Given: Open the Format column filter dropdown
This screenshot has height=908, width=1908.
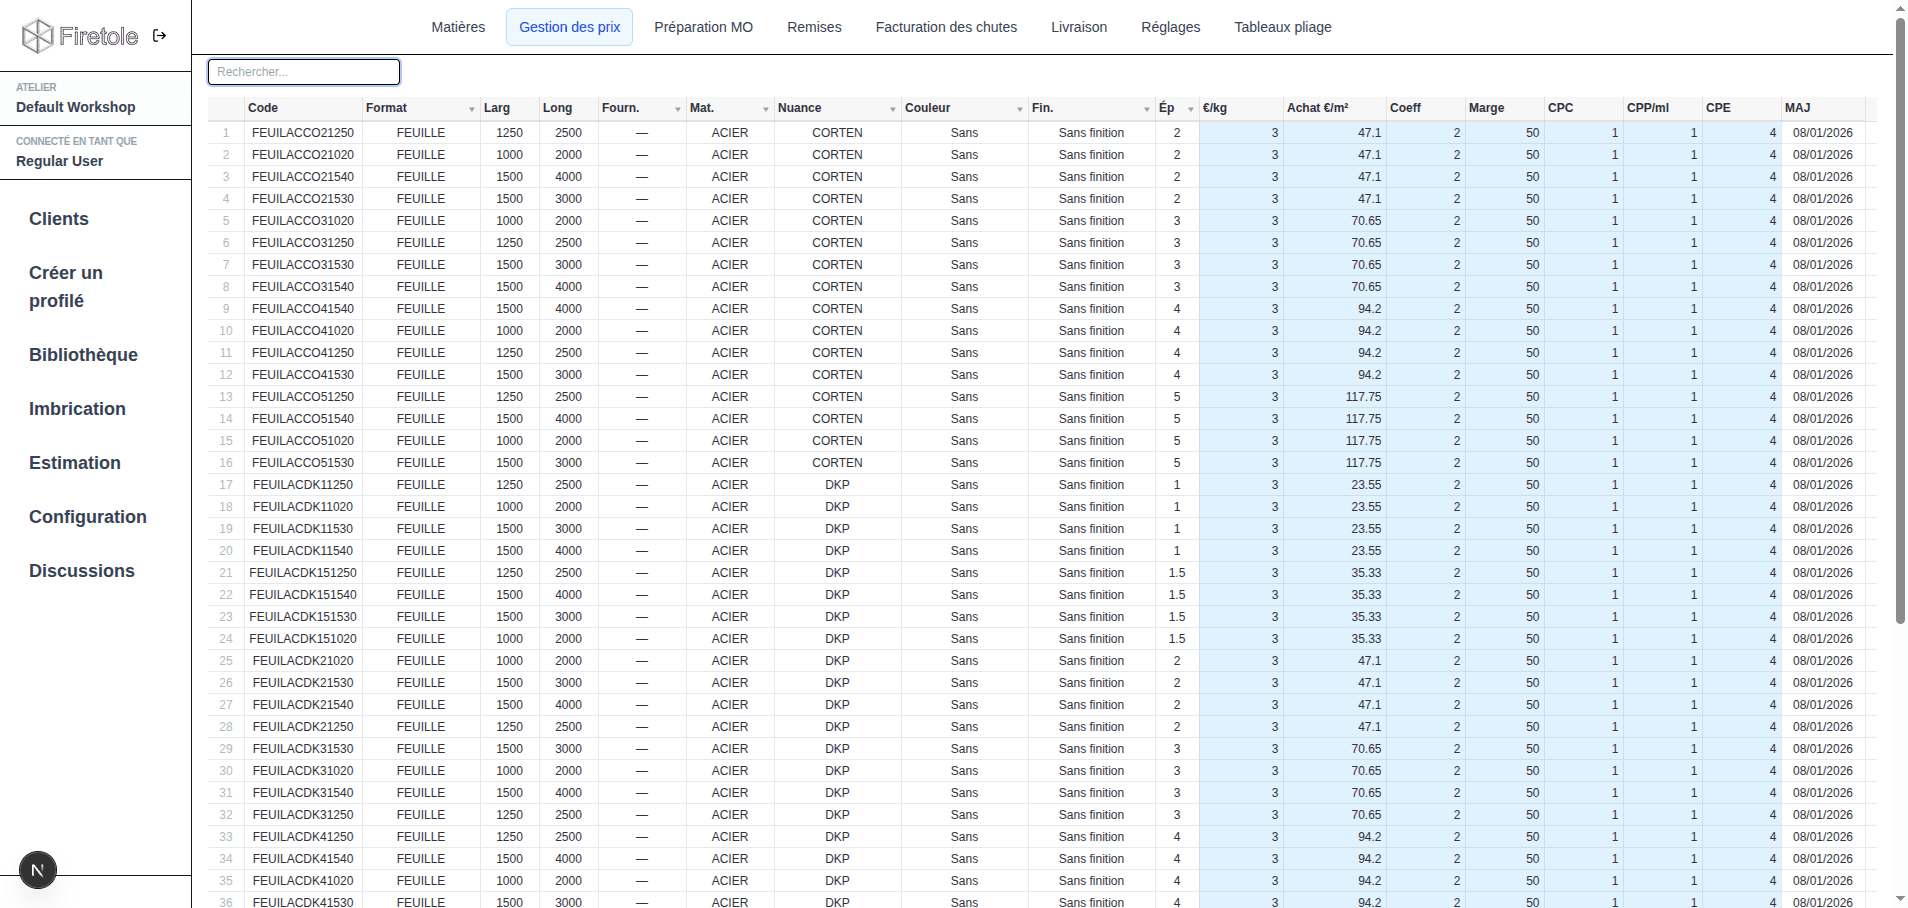Looking at the screenshot, I should (x=472, y=109).
